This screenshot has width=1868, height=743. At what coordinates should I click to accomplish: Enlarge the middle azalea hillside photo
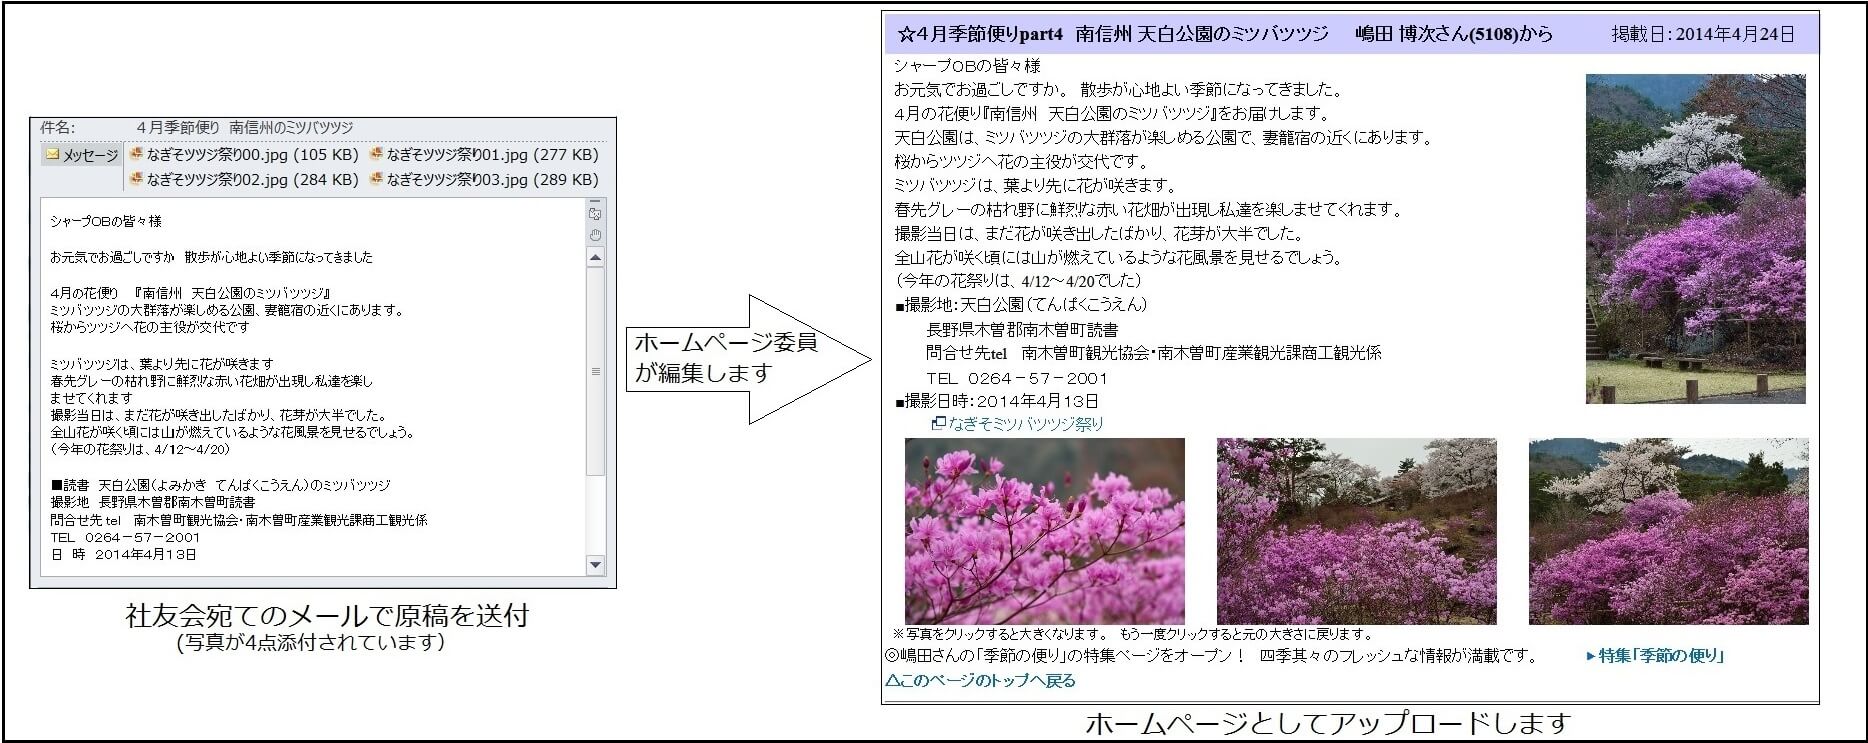point(1357,531)
